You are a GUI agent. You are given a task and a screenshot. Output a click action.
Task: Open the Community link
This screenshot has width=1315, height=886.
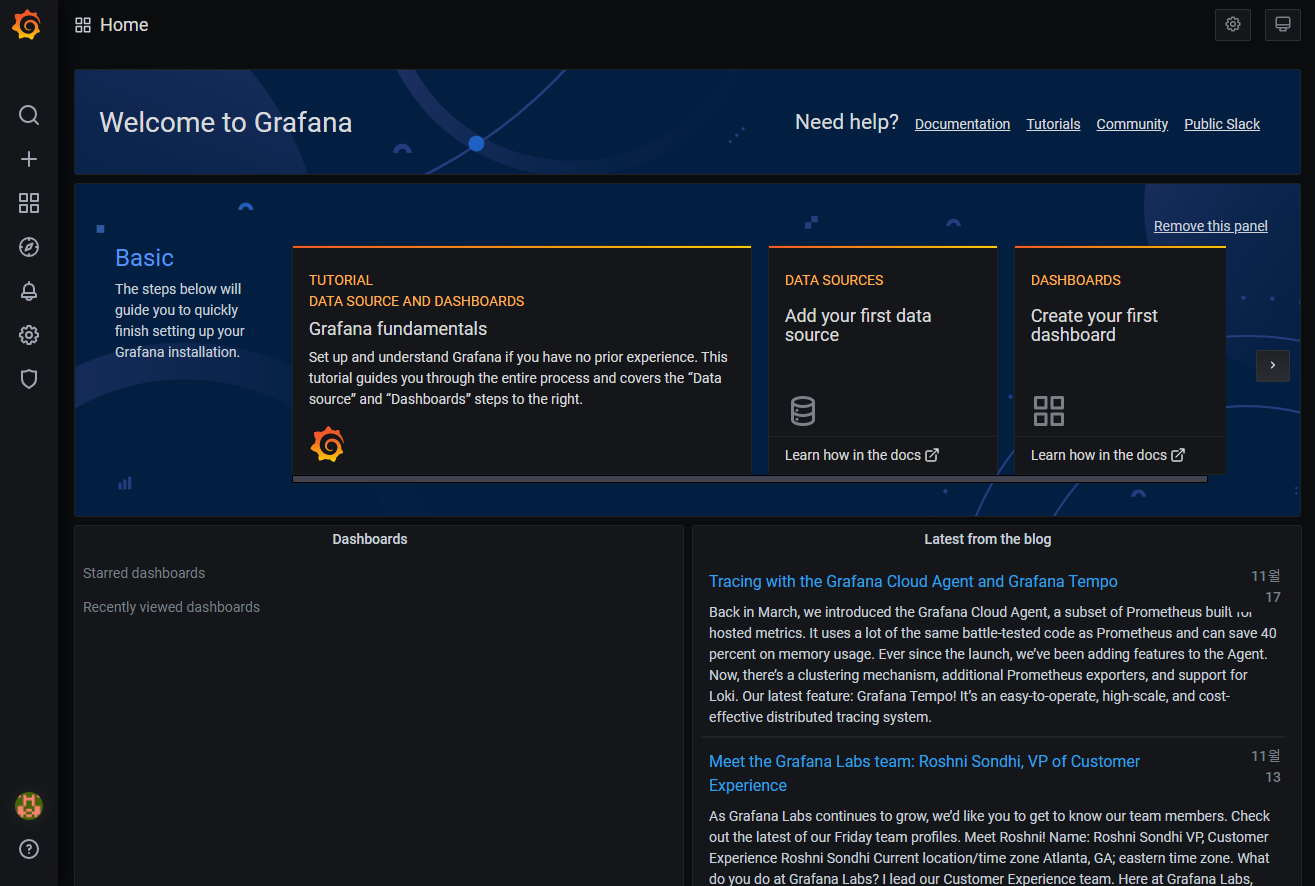point(1132,124)
